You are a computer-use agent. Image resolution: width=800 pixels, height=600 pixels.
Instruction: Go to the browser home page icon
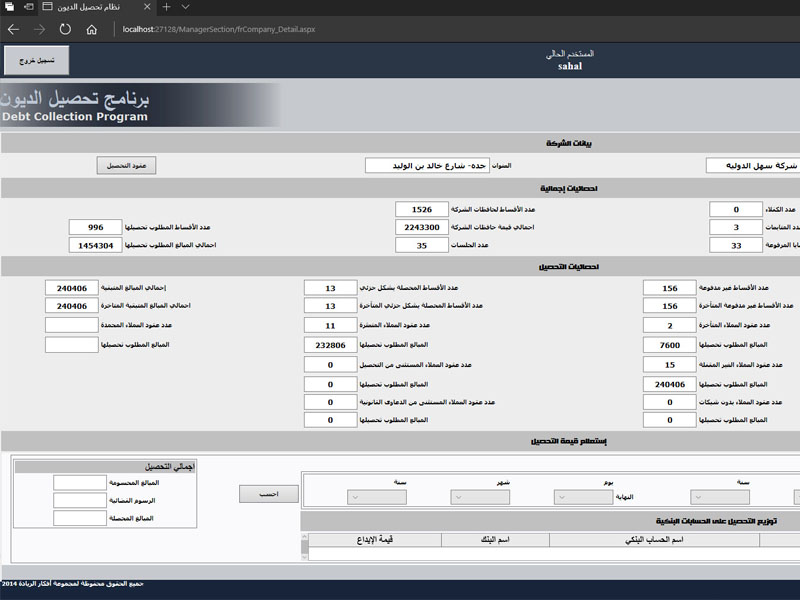pos(91,29)
